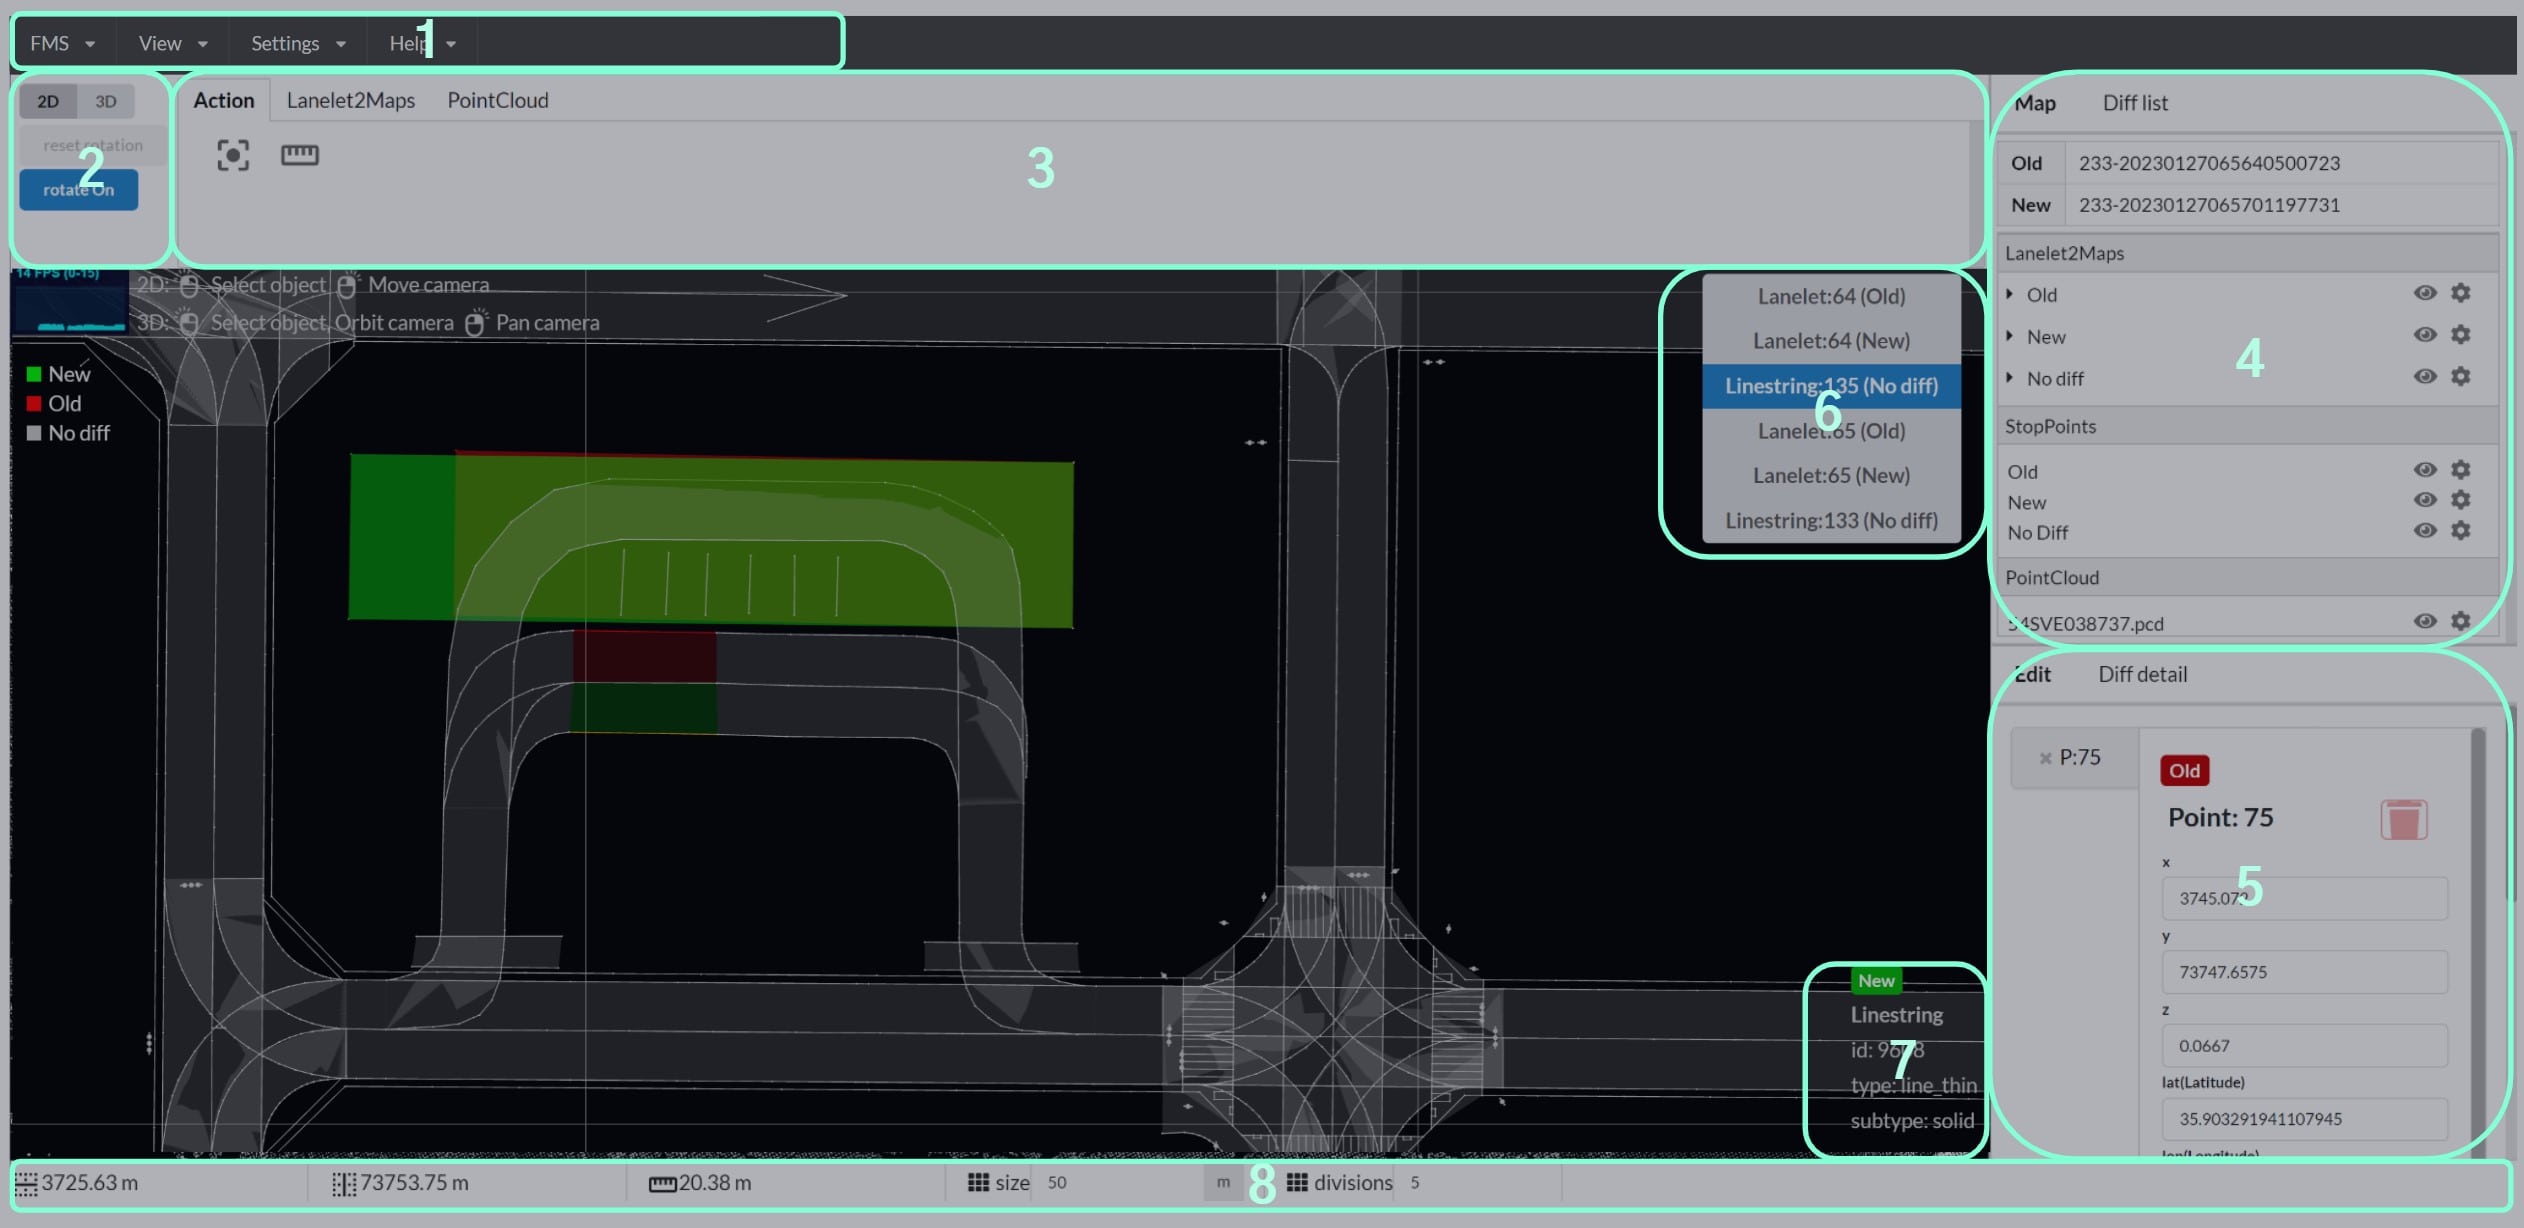Expand the No diff Lanelet2Maps tree

pyautogui.click(x=2010, y=378)
